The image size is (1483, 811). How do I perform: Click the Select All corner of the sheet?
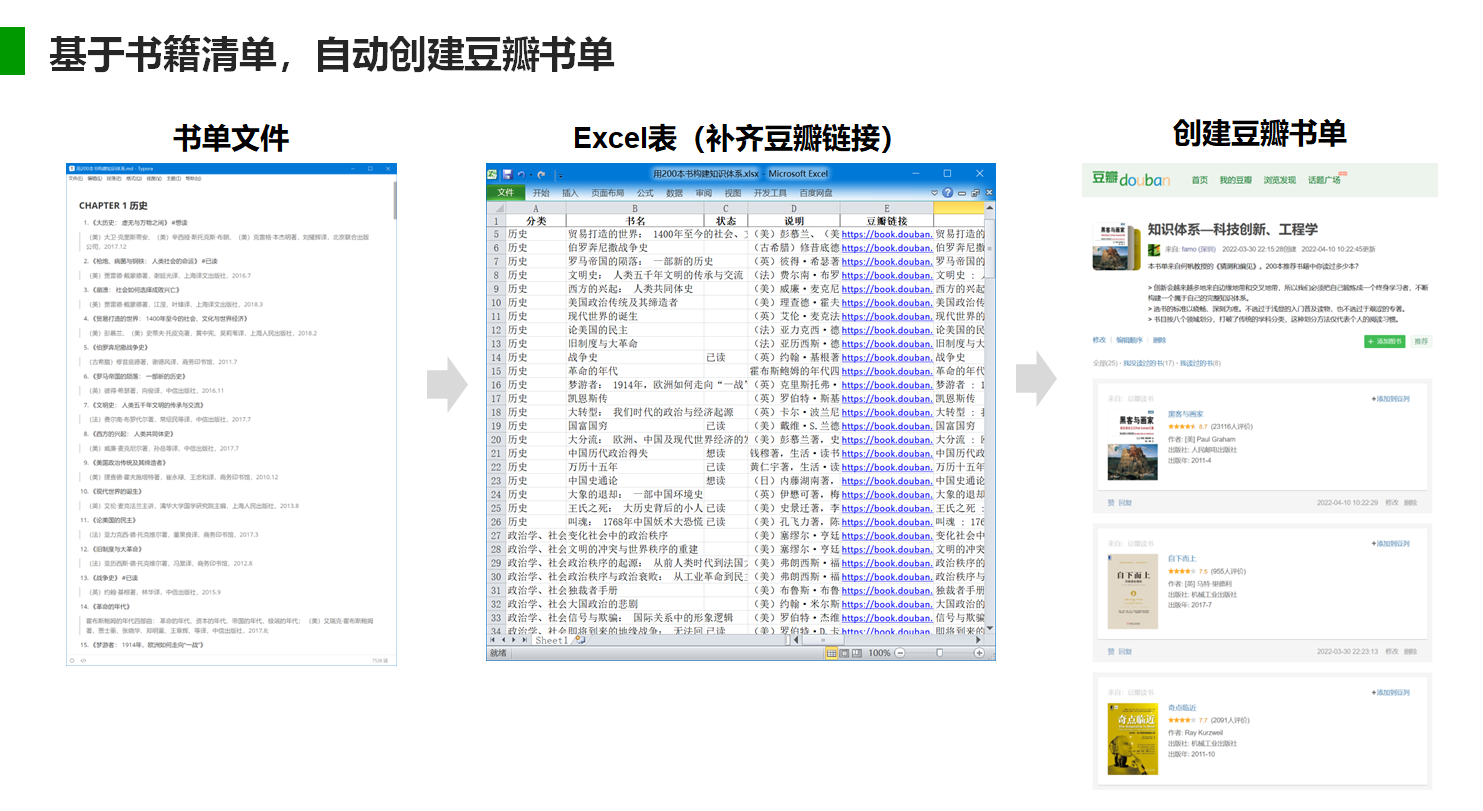click(x=496, y=208)
